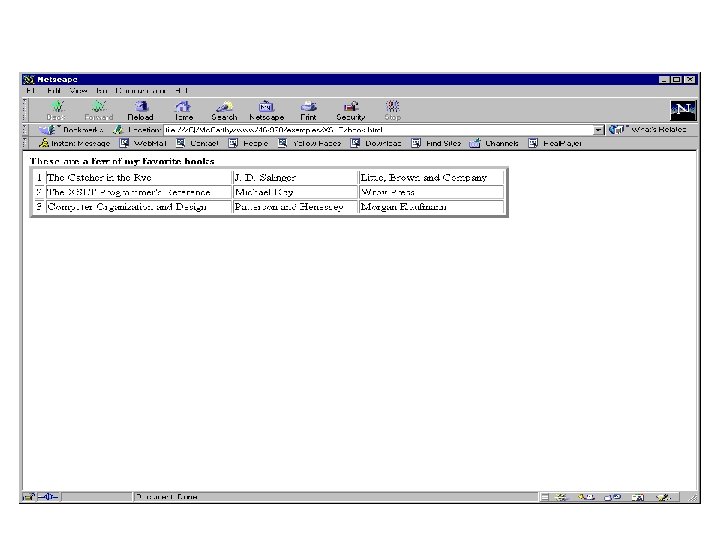Click 'Little, Brown and Company' cell

coord(431,178)
